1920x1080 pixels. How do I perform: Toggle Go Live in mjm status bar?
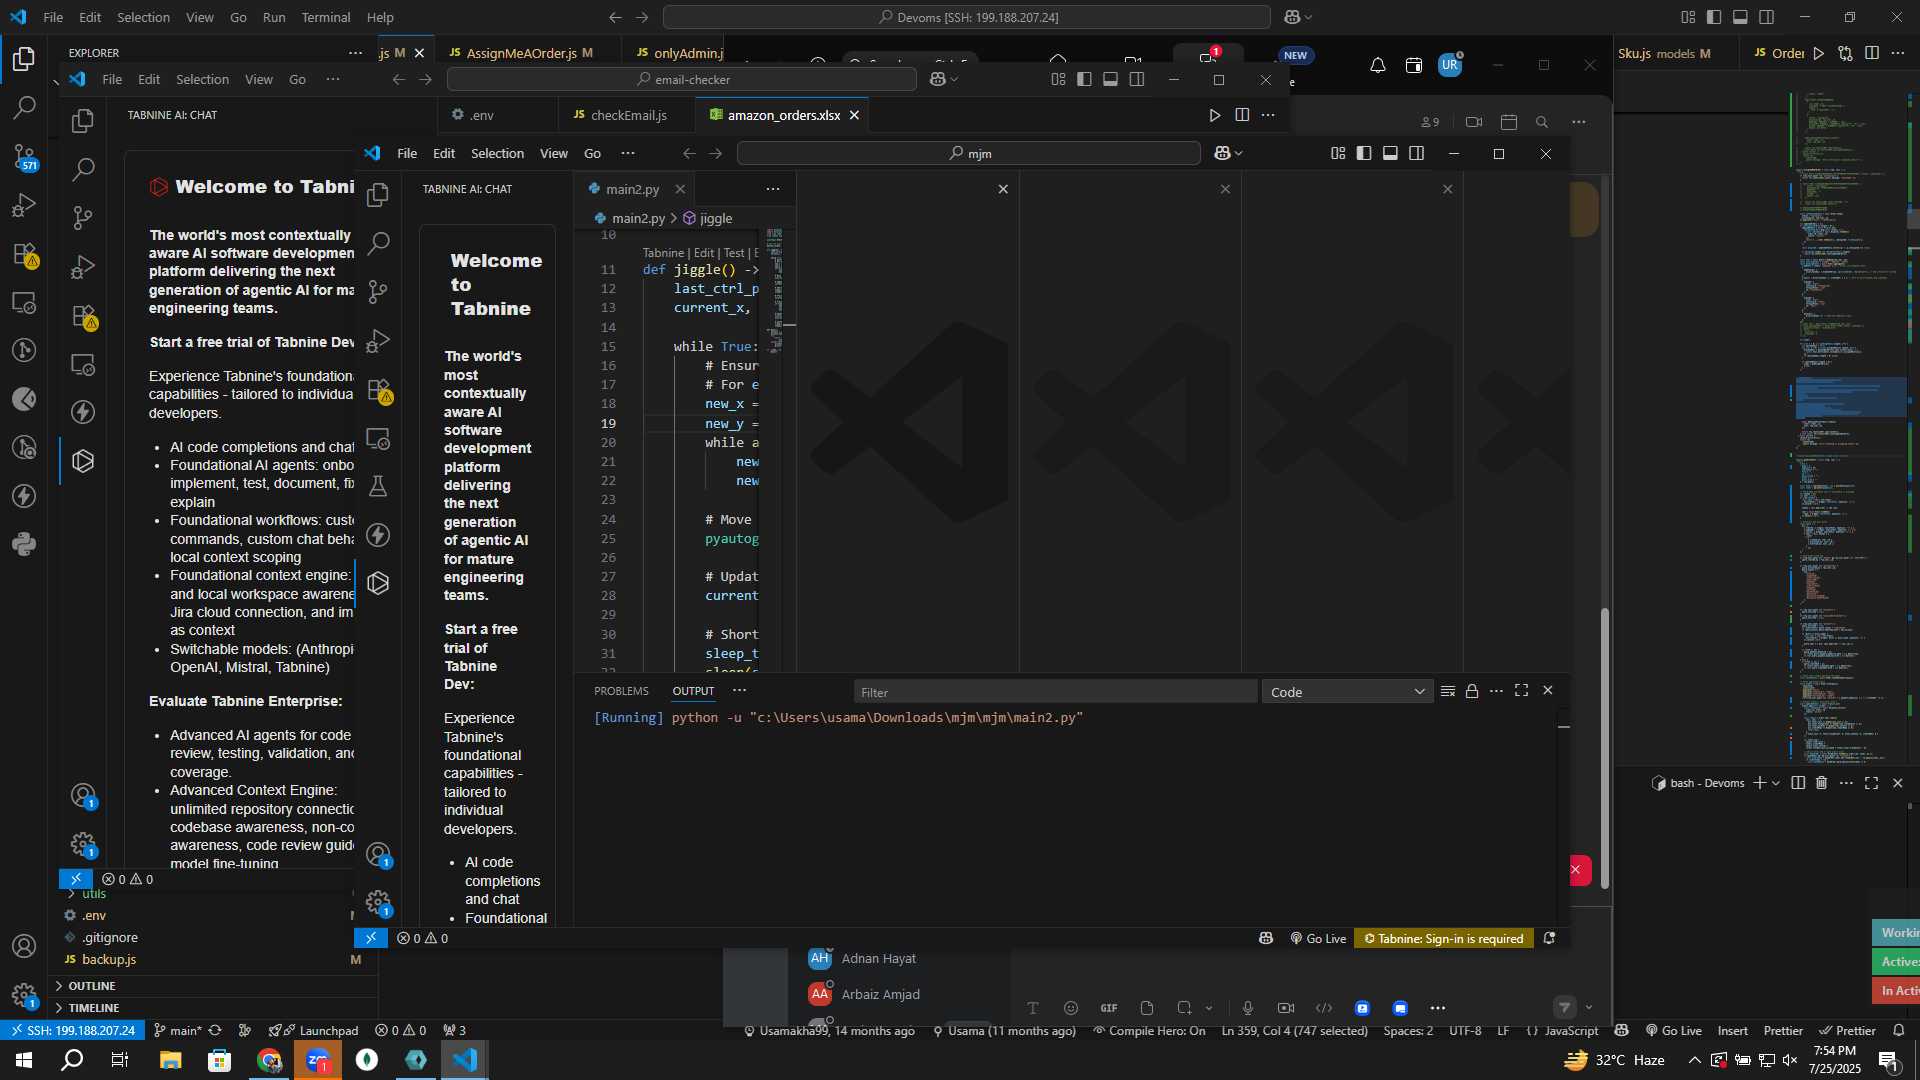coord(1318,938)
